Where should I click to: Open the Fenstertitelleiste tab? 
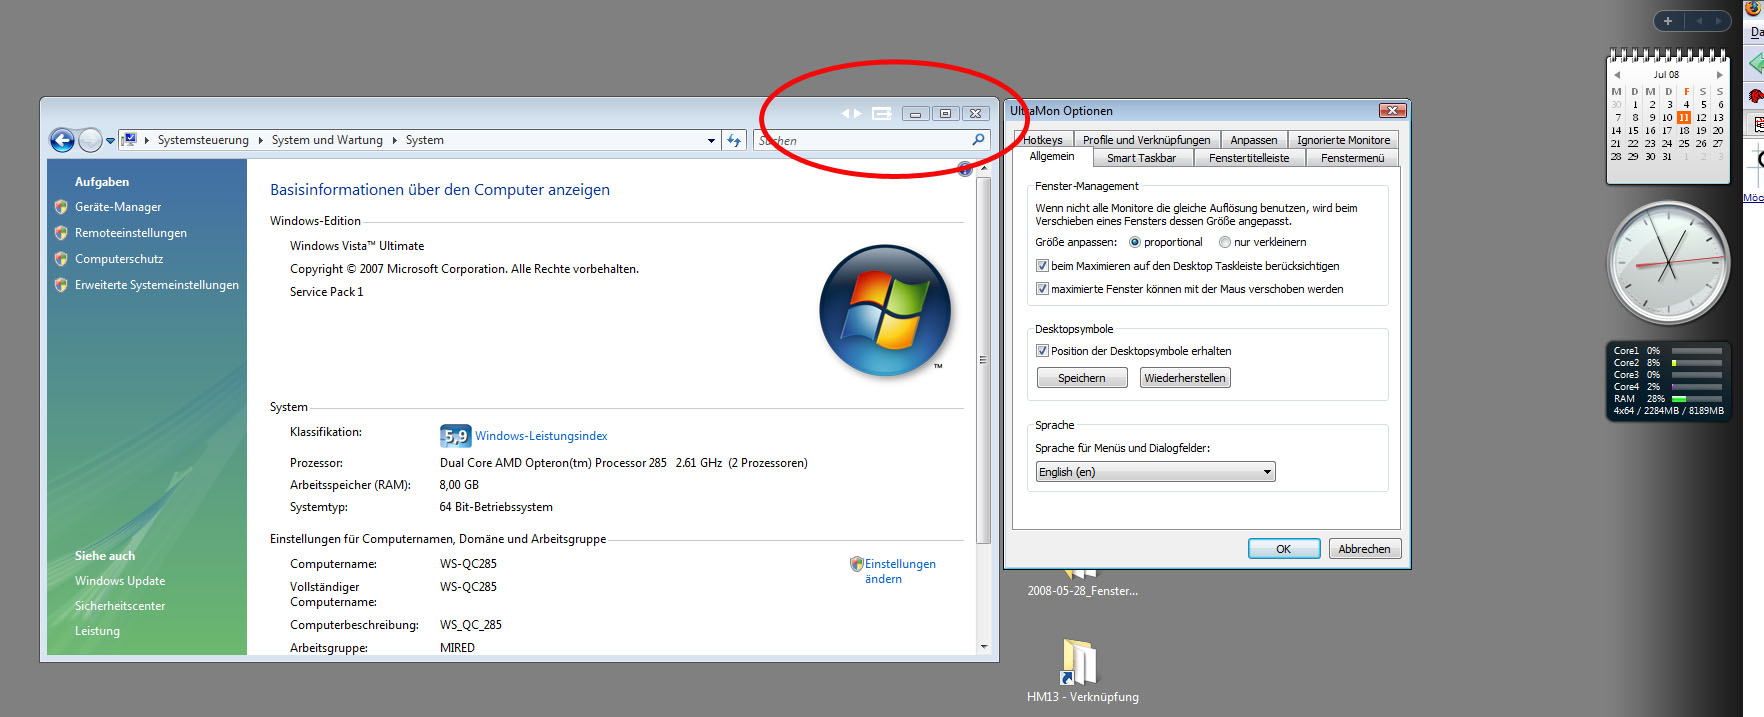coord(1249,158)
